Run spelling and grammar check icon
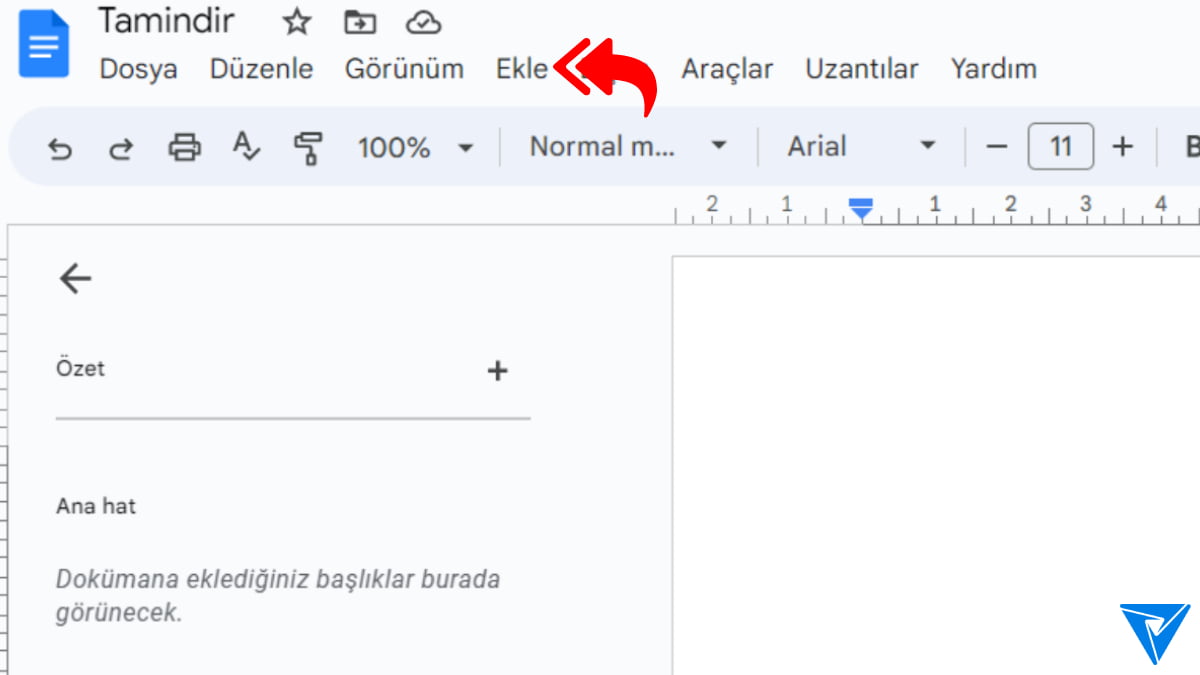Image resolution: width=1200 pixels, height=675 pixels. (x=245, y=147)
